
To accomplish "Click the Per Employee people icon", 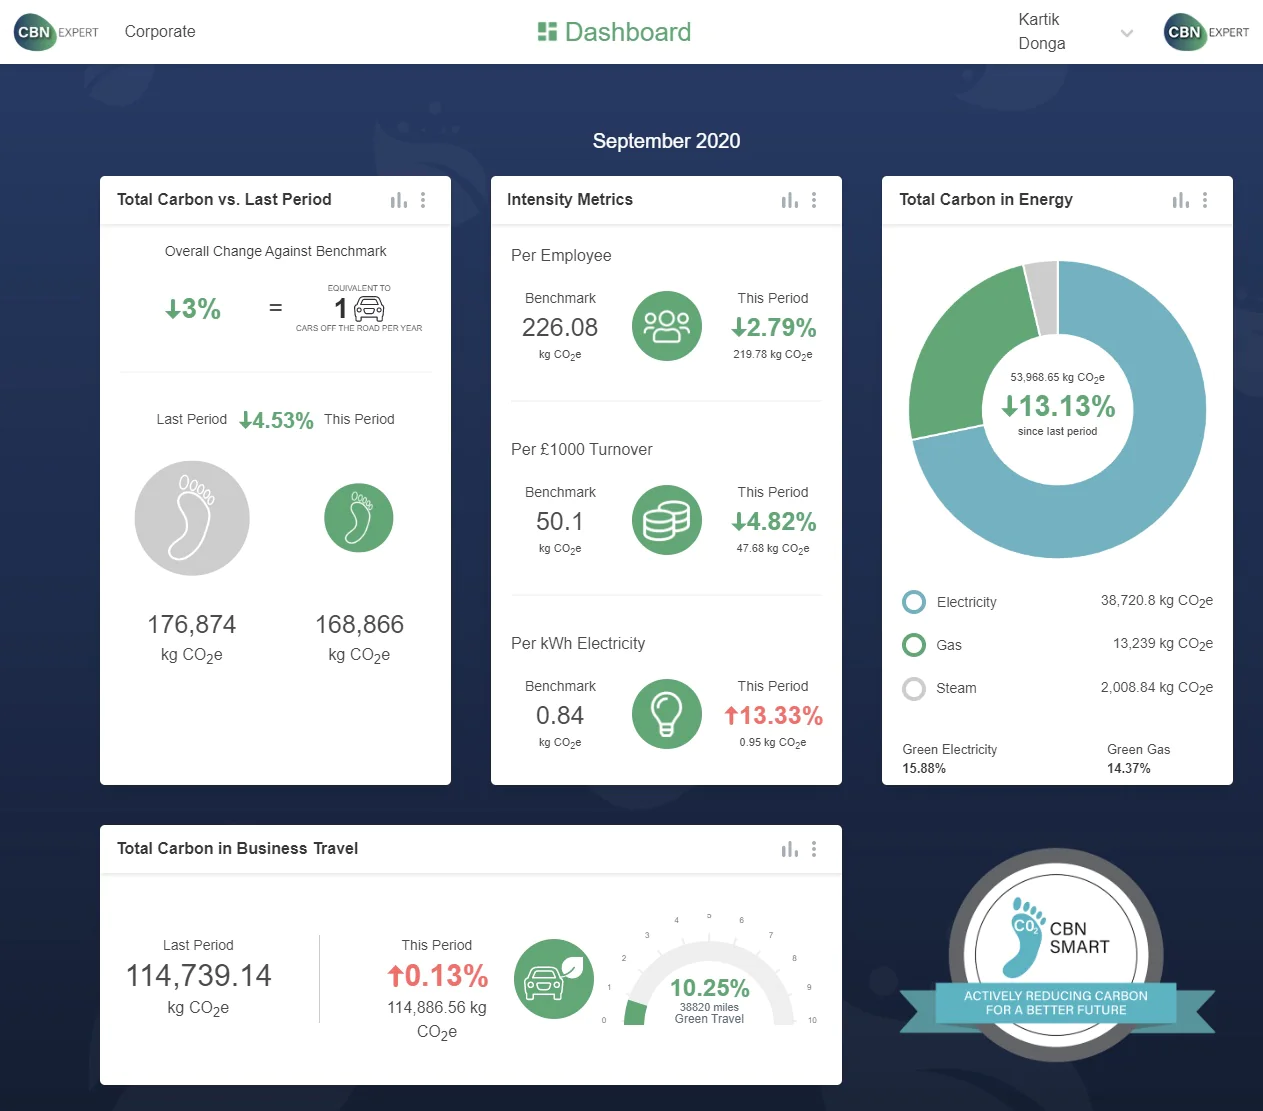I will tap(666, 326).
